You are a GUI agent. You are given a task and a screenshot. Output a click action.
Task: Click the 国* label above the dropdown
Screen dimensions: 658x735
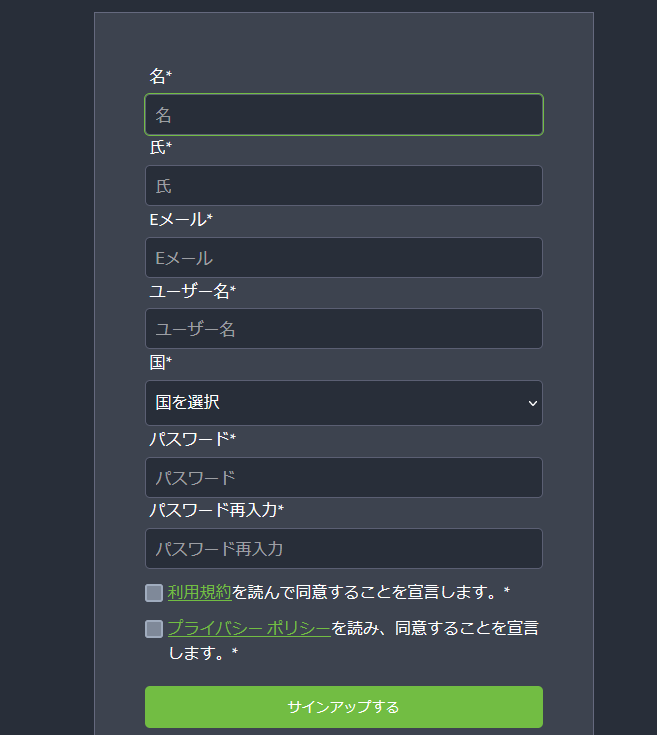click(x=160, y=362)
